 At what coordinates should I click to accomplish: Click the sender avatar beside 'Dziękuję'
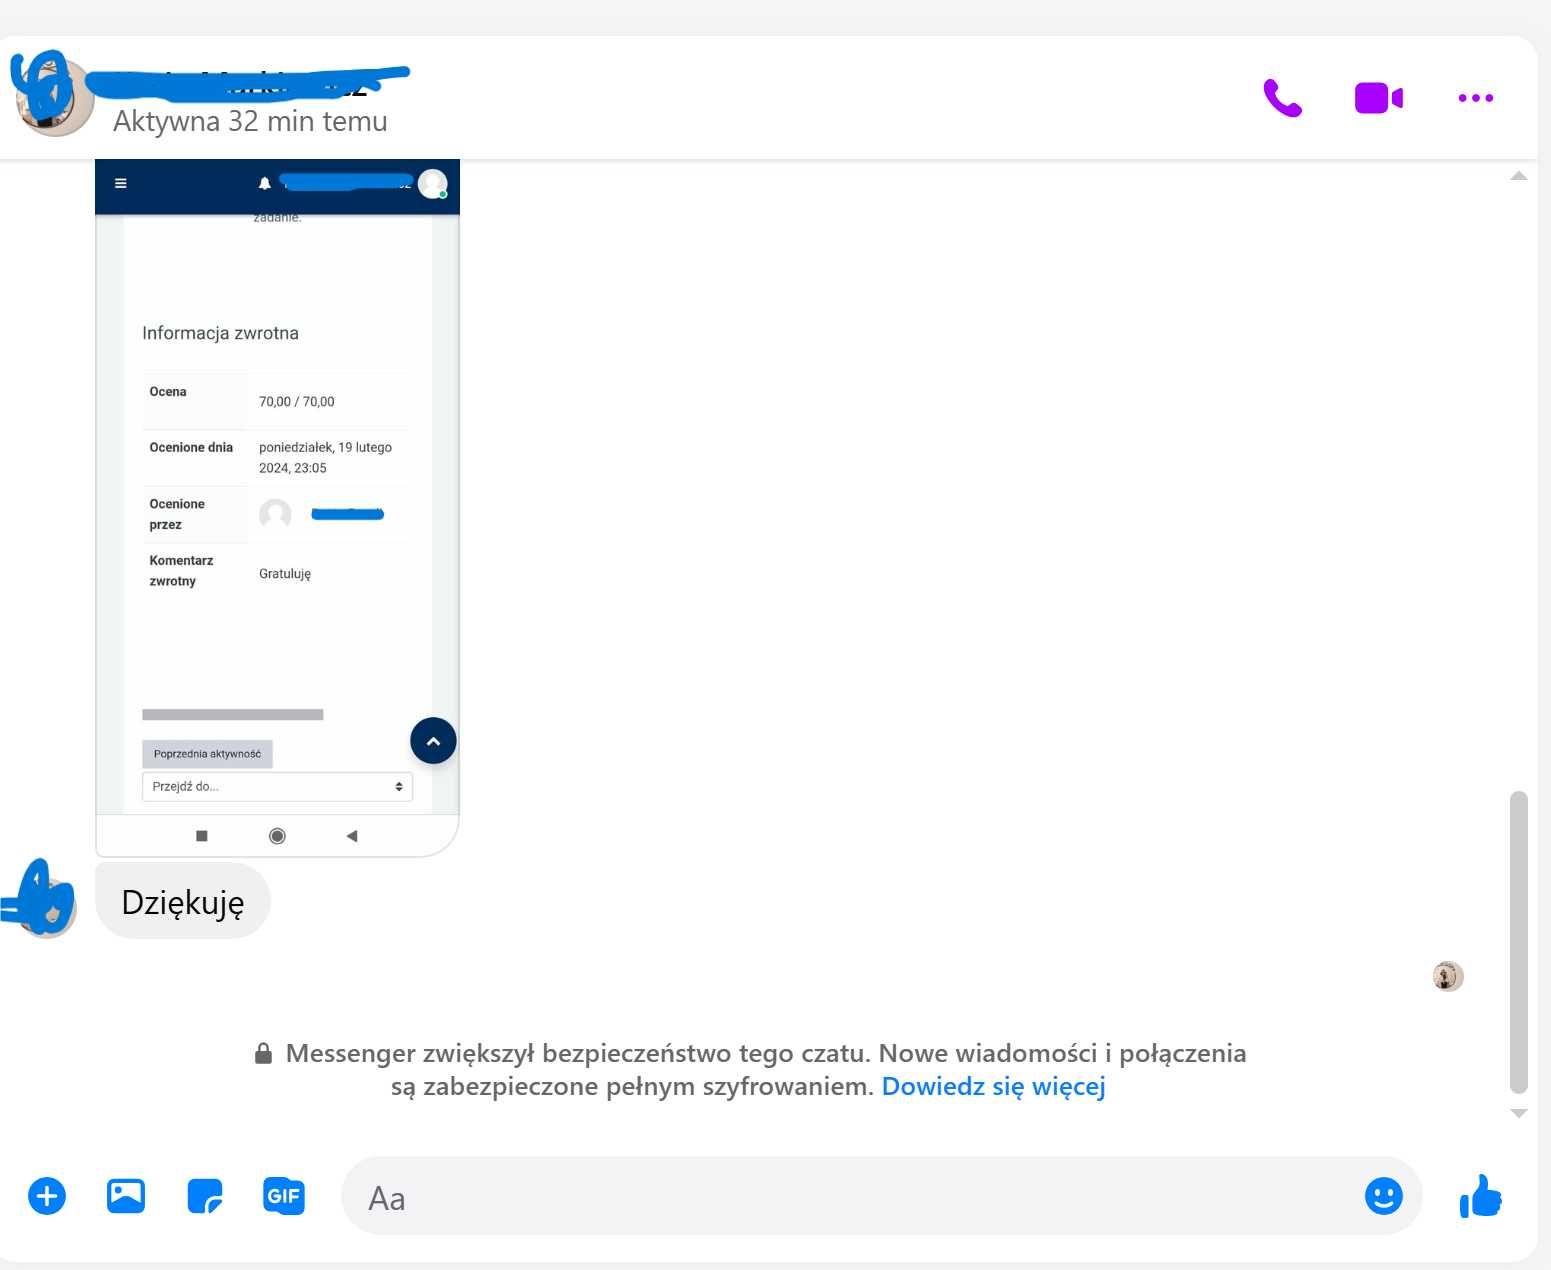pyautogui.click(x=46, y=907)
